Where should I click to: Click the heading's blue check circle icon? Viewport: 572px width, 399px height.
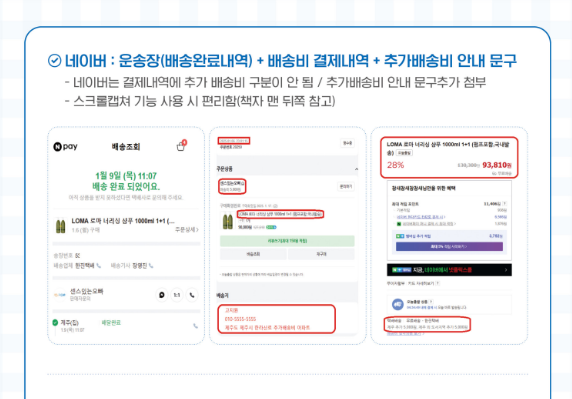[x=54, y=61]
